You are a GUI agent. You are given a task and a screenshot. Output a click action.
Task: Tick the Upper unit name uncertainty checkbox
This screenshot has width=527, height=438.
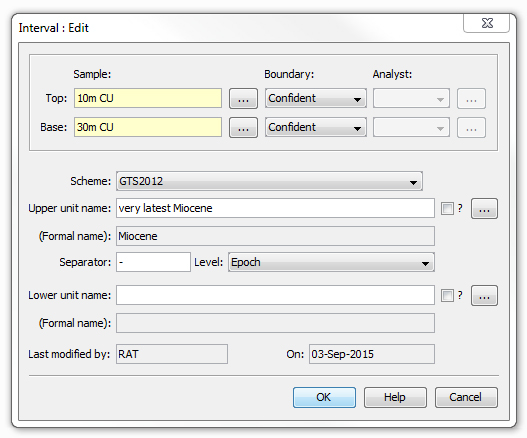[x=447, y=208]
